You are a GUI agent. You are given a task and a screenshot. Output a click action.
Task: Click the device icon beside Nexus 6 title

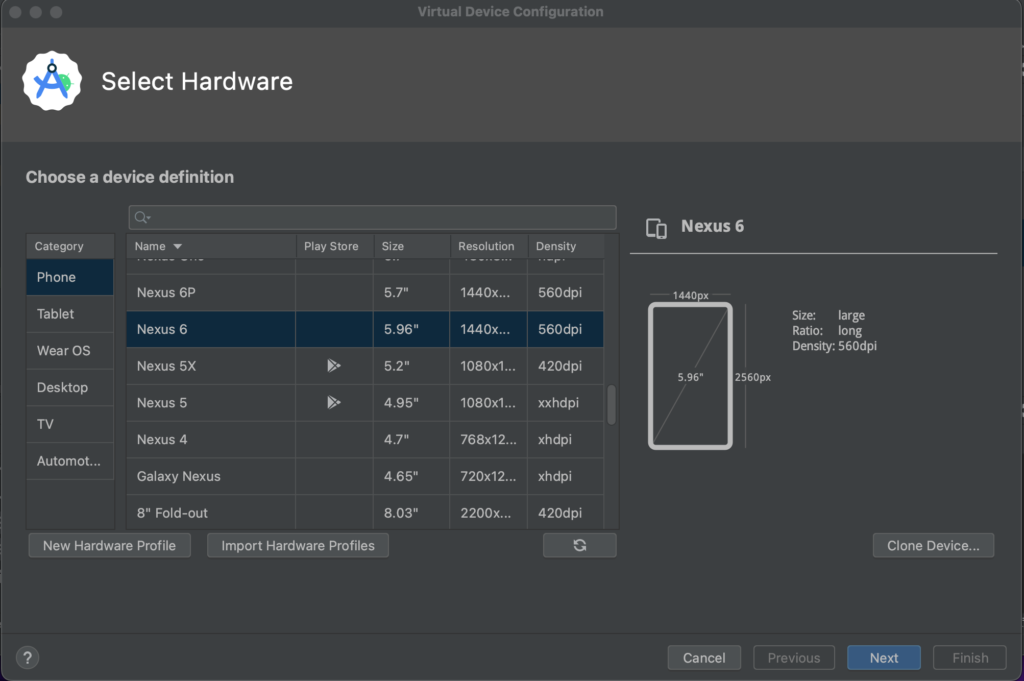pos(656,228)
